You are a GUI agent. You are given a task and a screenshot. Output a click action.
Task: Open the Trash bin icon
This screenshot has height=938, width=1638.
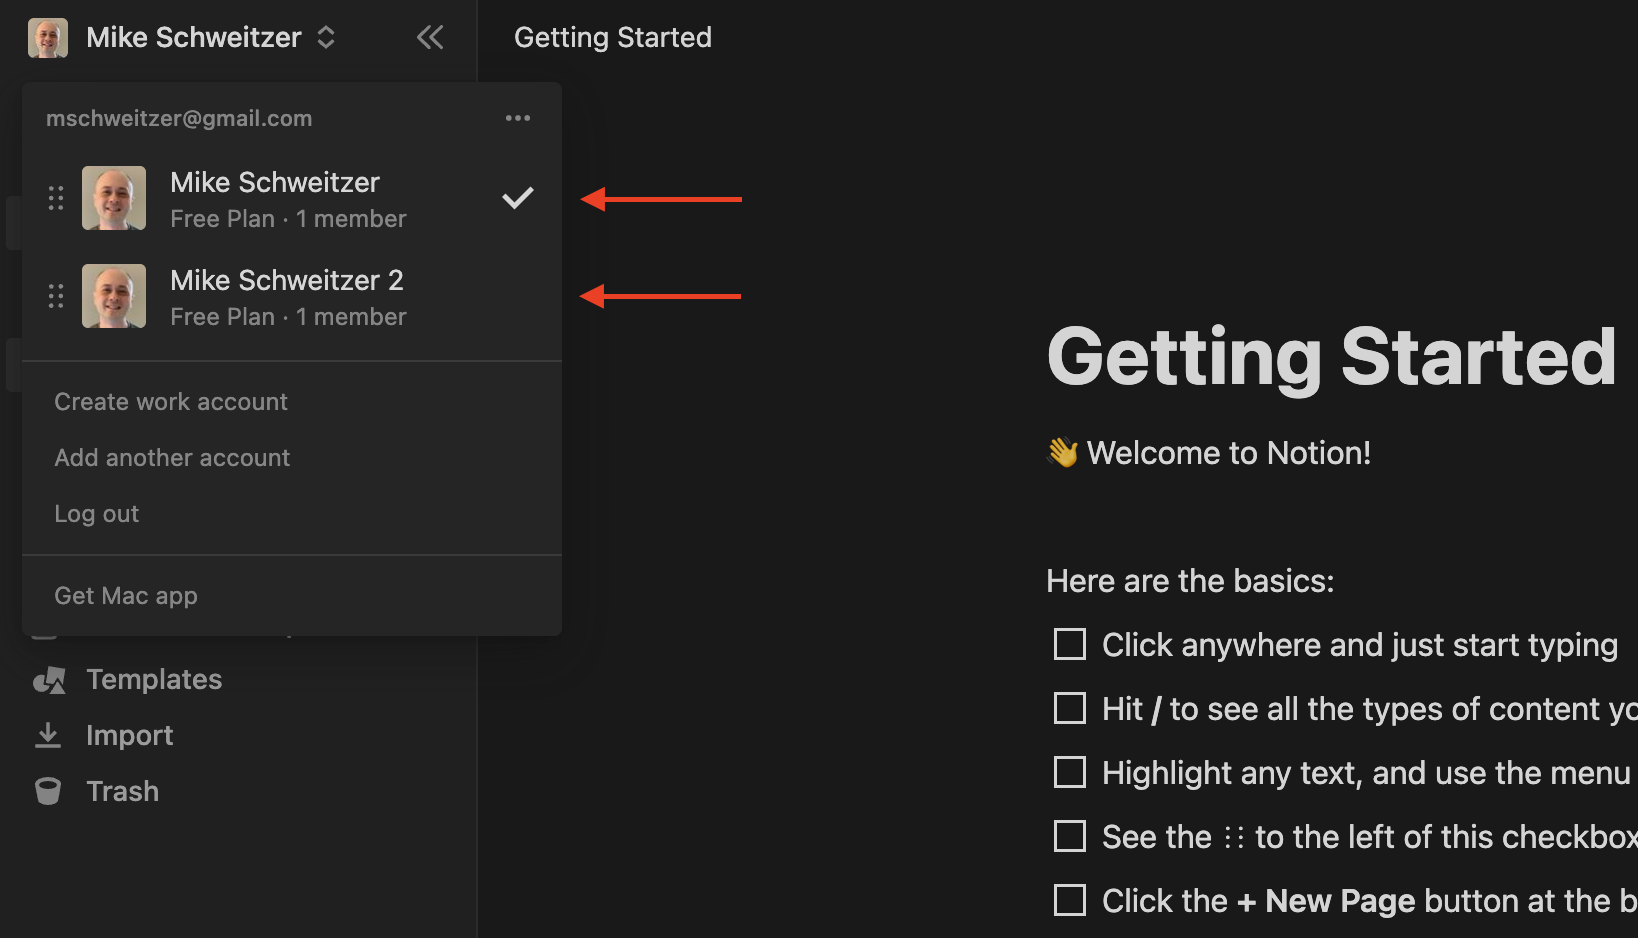(48, 792)
